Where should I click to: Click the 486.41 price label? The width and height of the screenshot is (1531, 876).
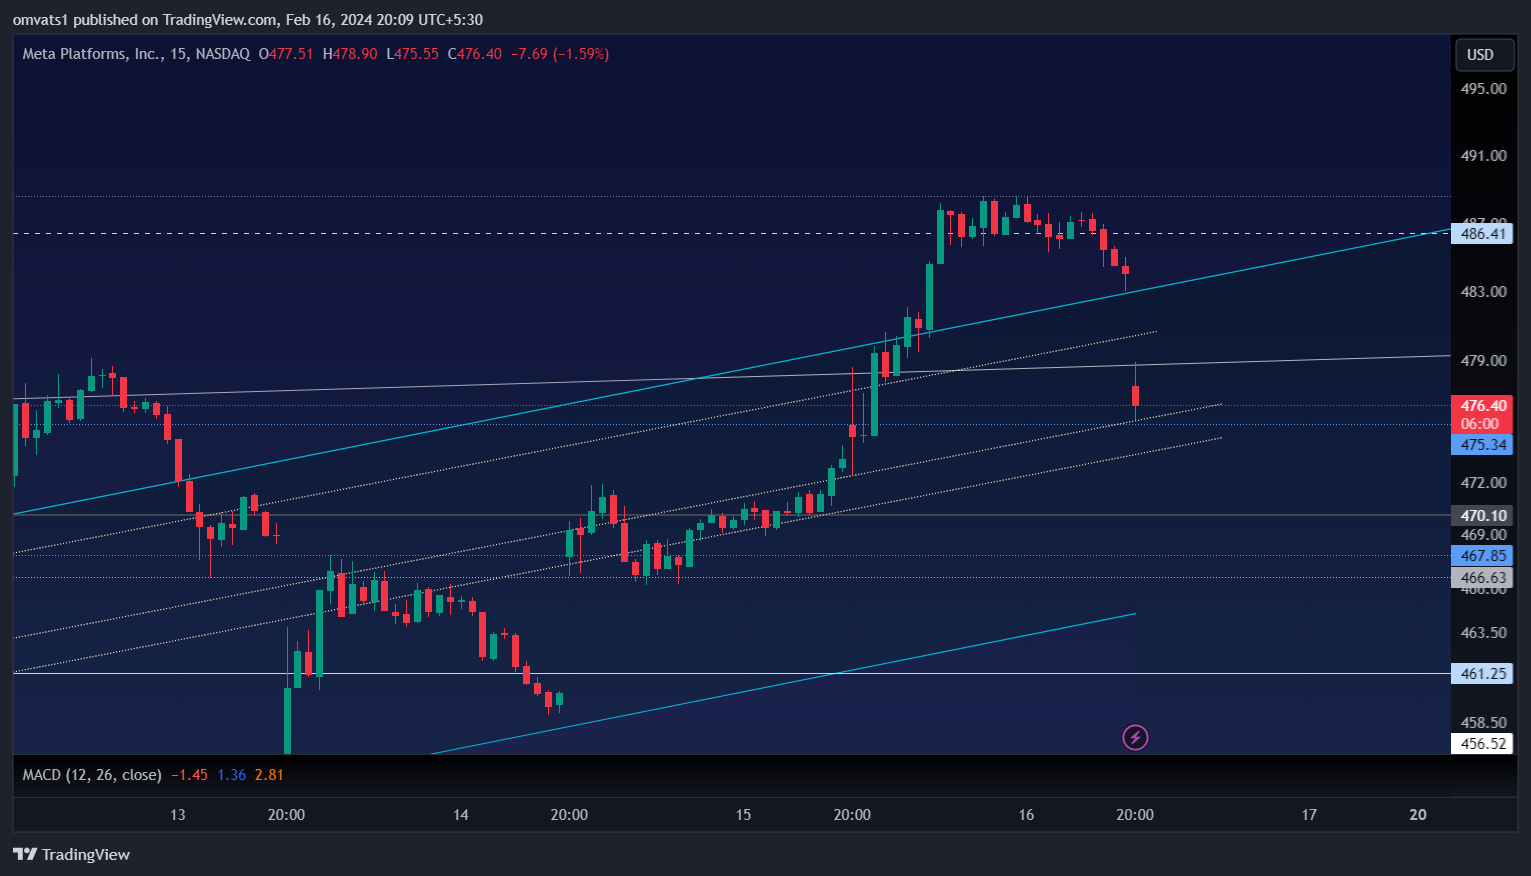(1483, 234)
